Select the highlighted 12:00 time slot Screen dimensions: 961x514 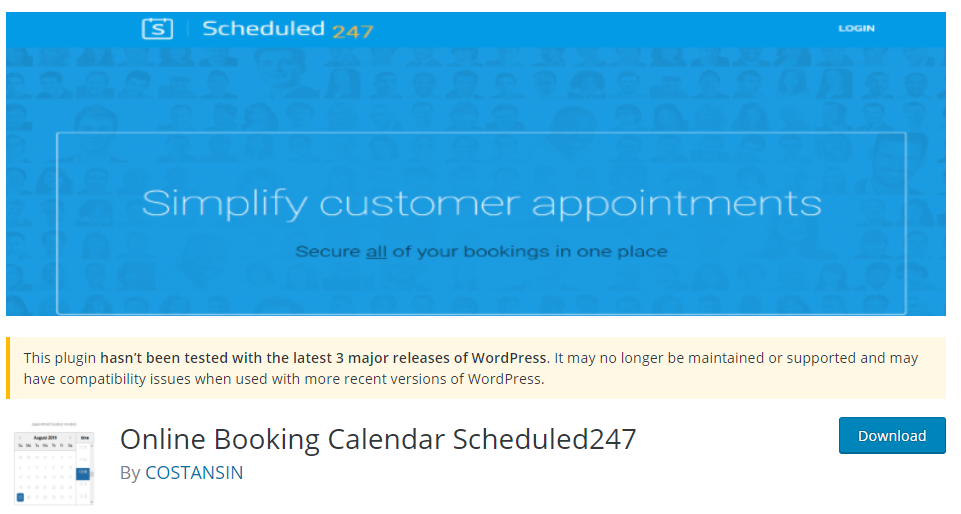coord(83,474)
